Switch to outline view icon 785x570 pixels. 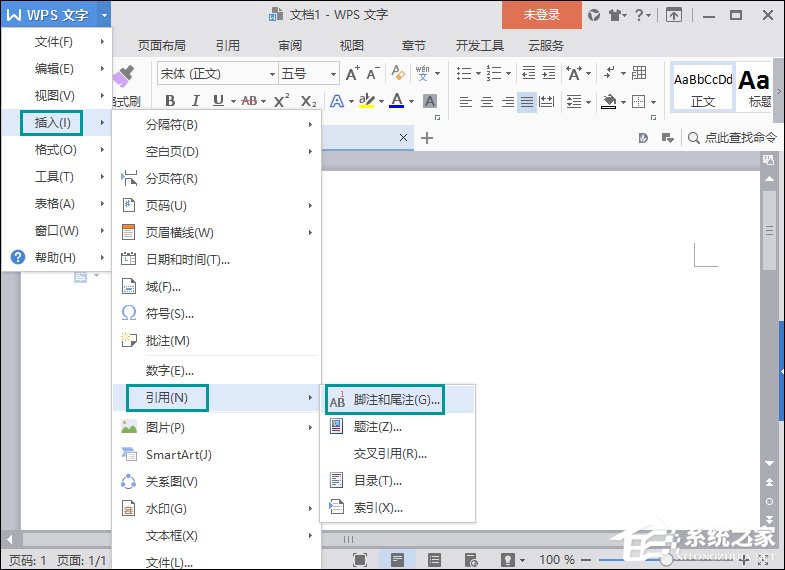point(435,559)
